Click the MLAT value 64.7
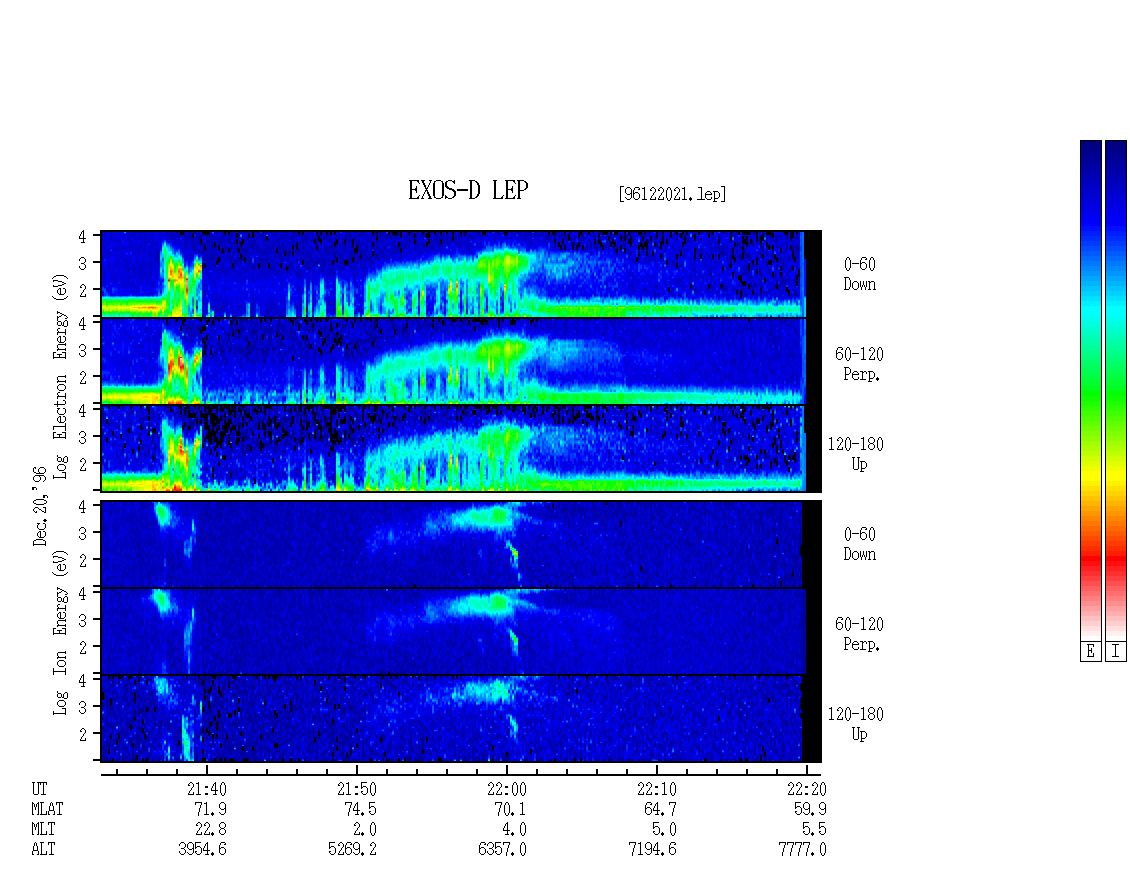 point(660,809)
